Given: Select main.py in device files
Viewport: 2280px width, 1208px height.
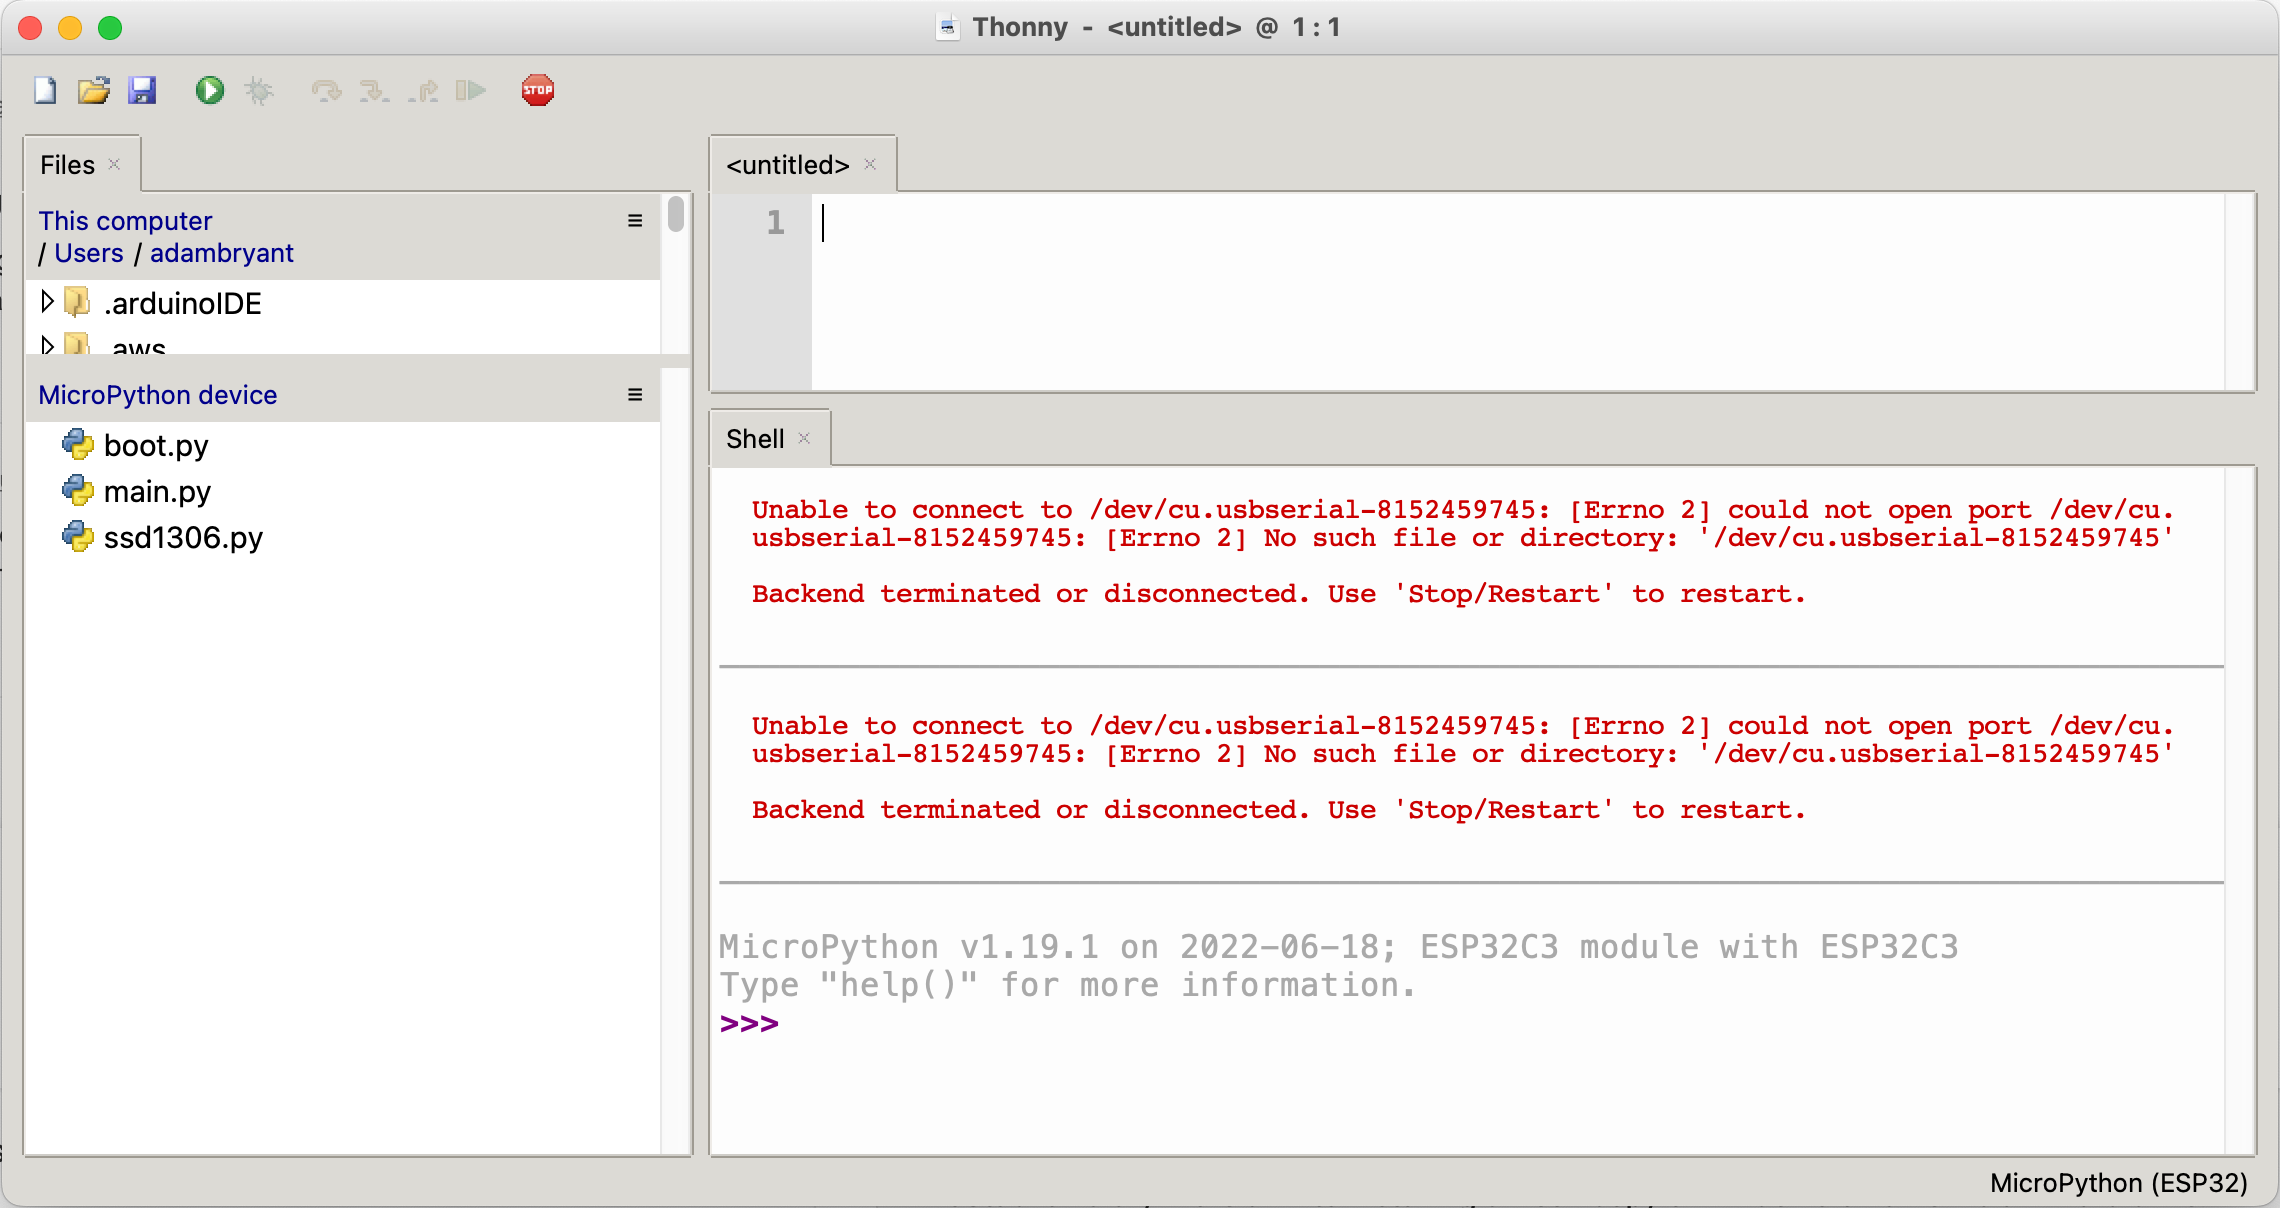Looking at the screenshot, I should pyautogui.click(x=157, y=491).
